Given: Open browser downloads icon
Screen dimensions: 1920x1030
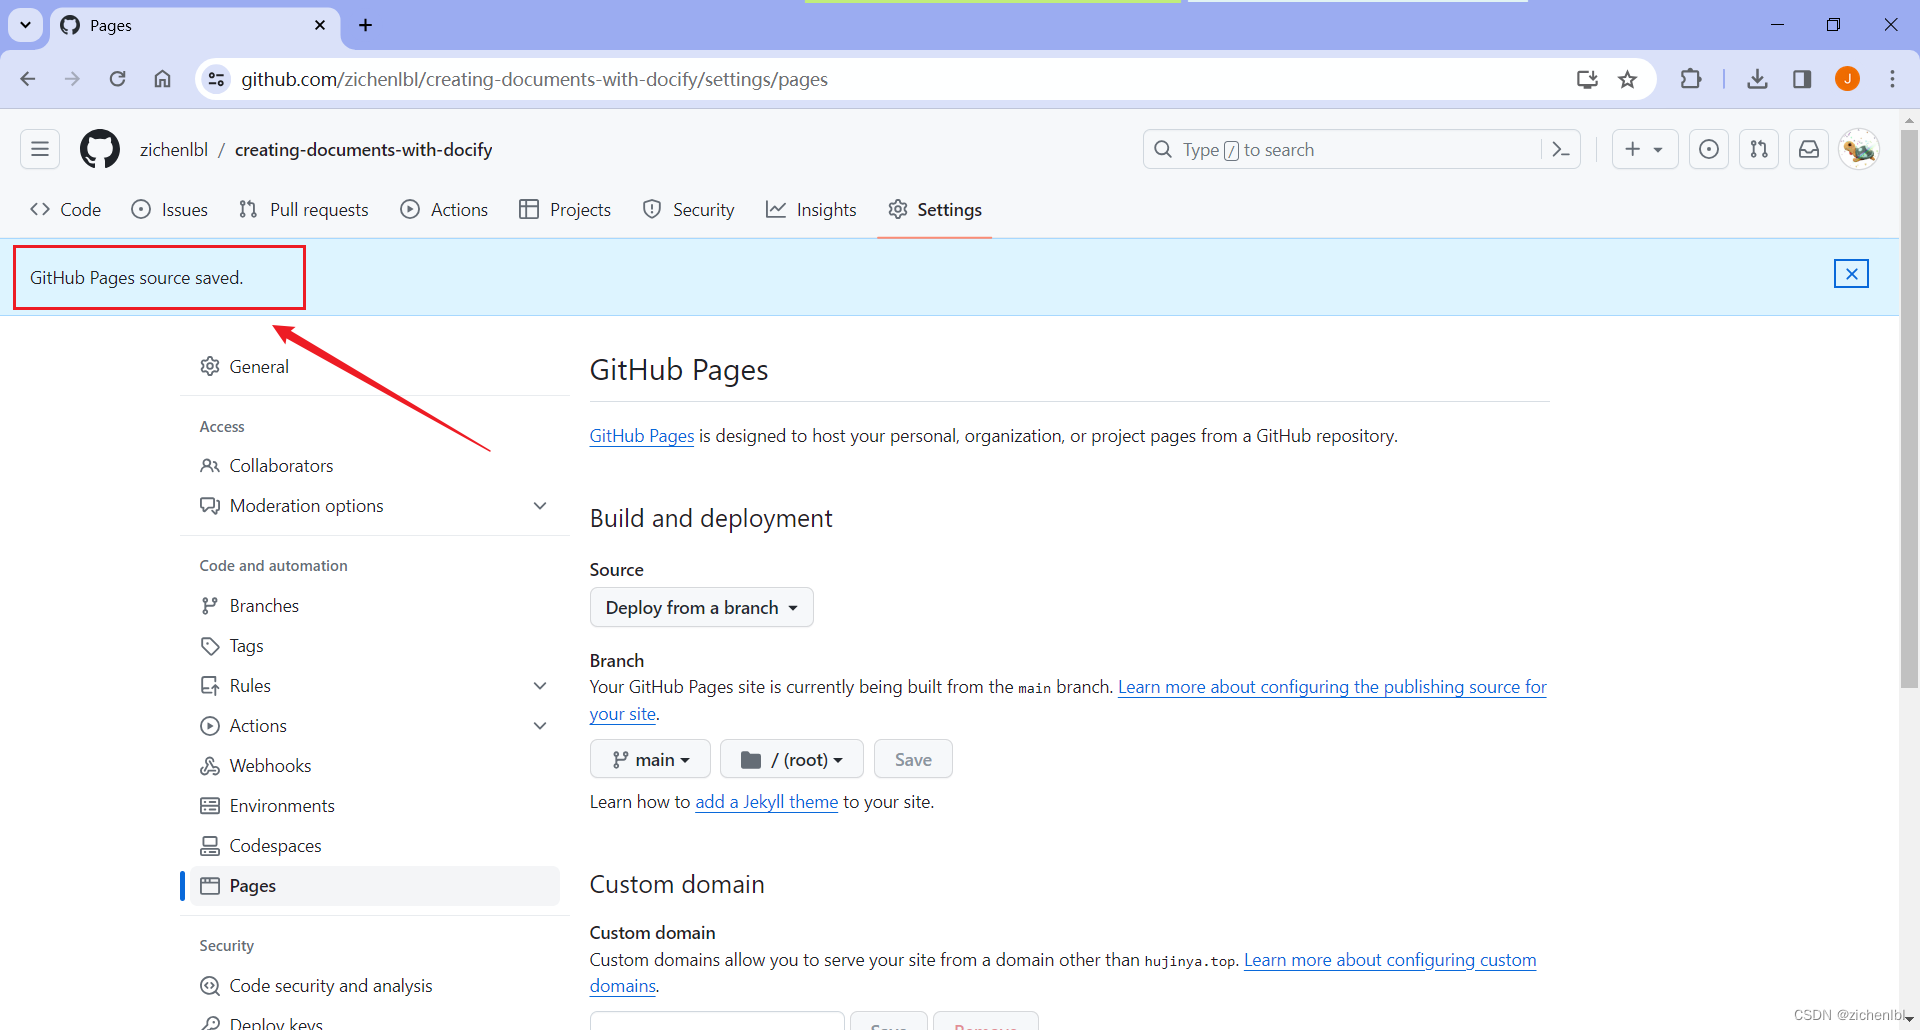Looking at the screenshot, I should pyautogui.click(x=1757, y=79).
